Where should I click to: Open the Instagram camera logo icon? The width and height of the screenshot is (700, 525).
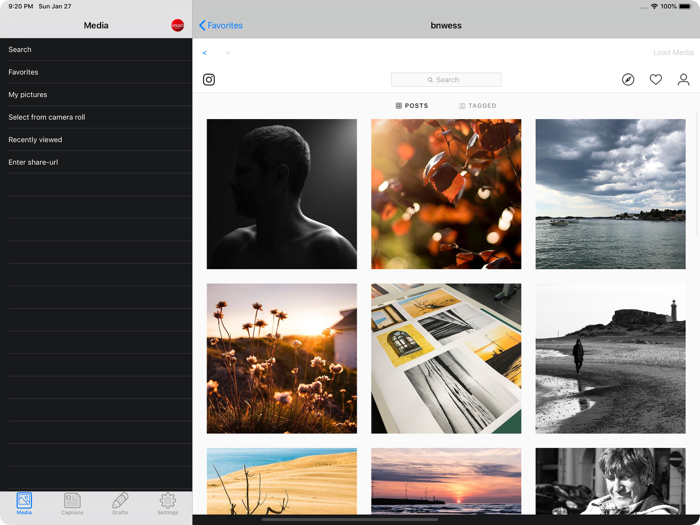[x=209, y=79]
